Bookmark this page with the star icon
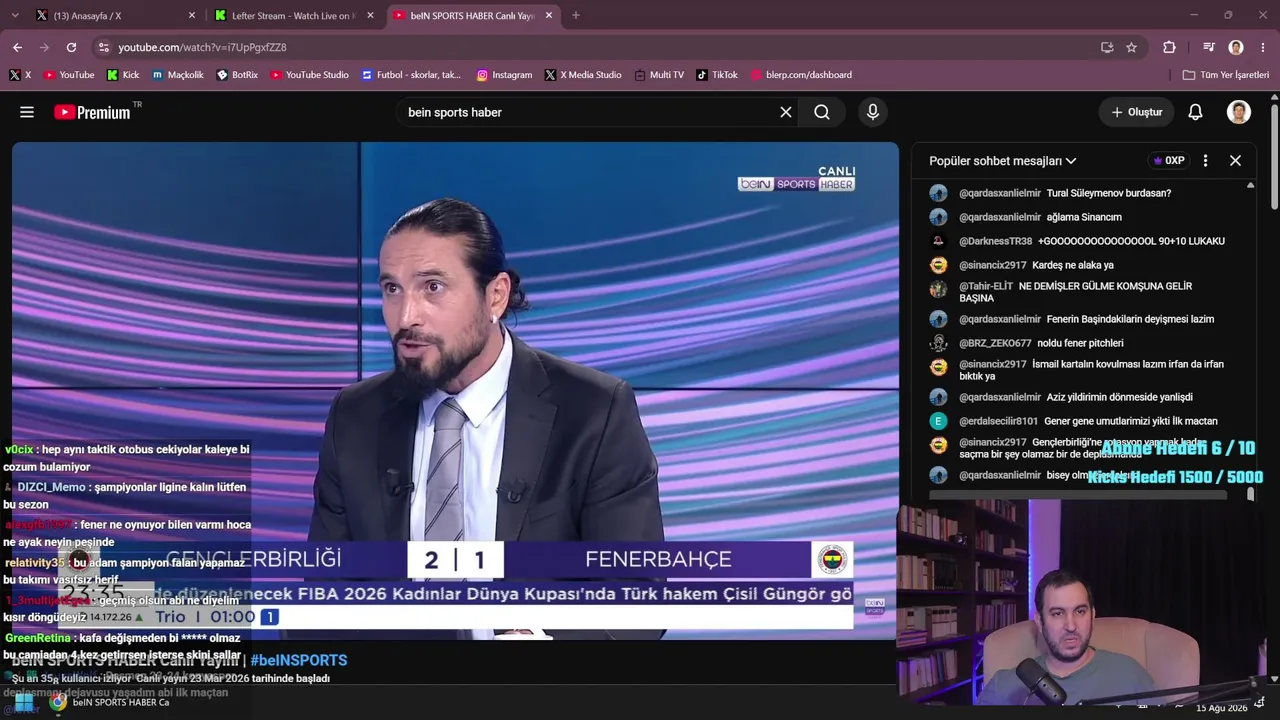 coord(1131,47)
